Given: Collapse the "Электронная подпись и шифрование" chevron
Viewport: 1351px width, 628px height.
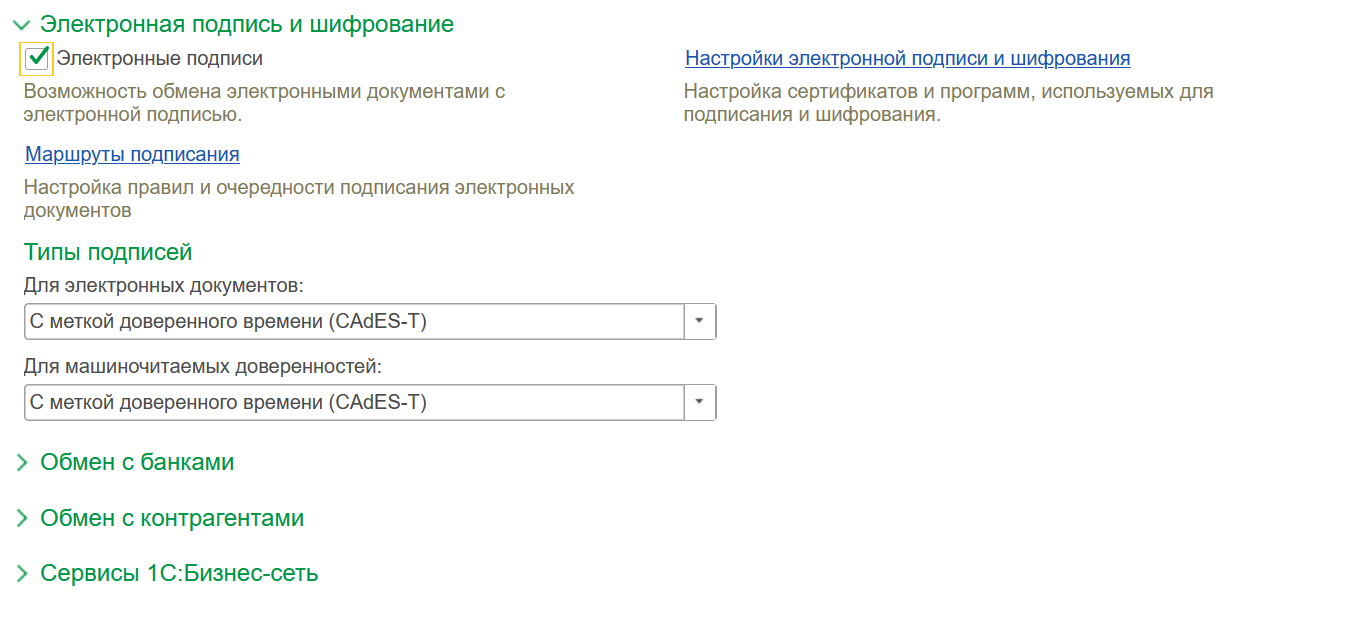Looking at the screenshot, I should point(22,25).
